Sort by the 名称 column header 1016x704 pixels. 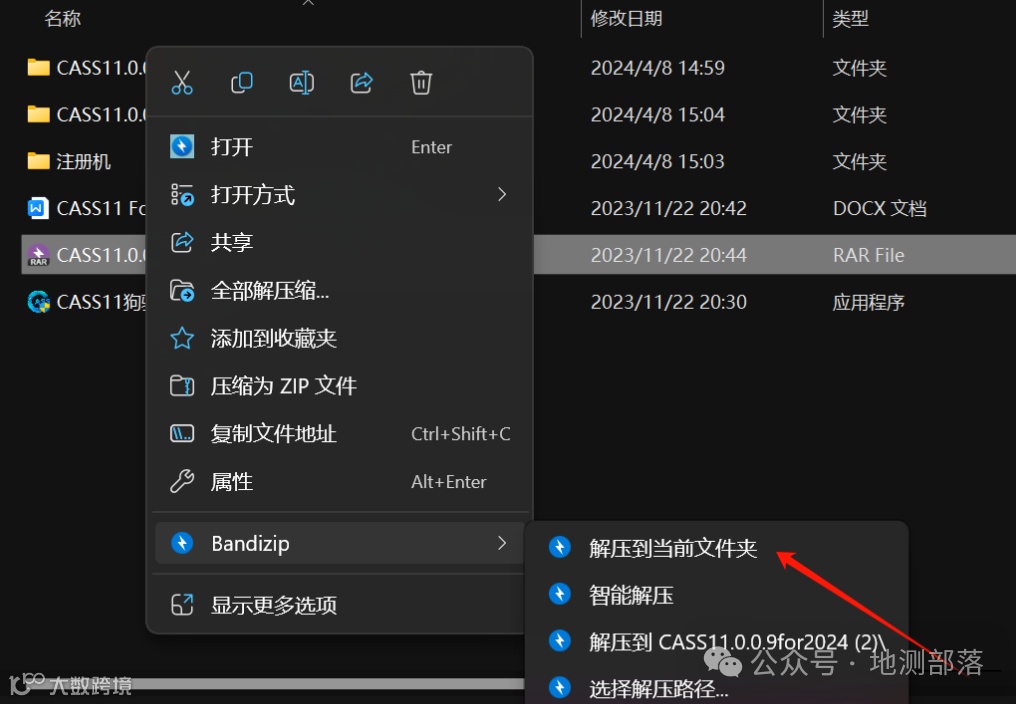63,18
